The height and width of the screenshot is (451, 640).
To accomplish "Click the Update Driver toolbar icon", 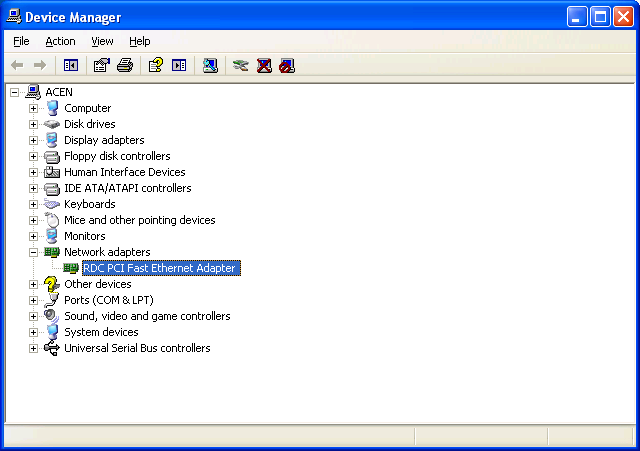I will click(x=240, y=65).
